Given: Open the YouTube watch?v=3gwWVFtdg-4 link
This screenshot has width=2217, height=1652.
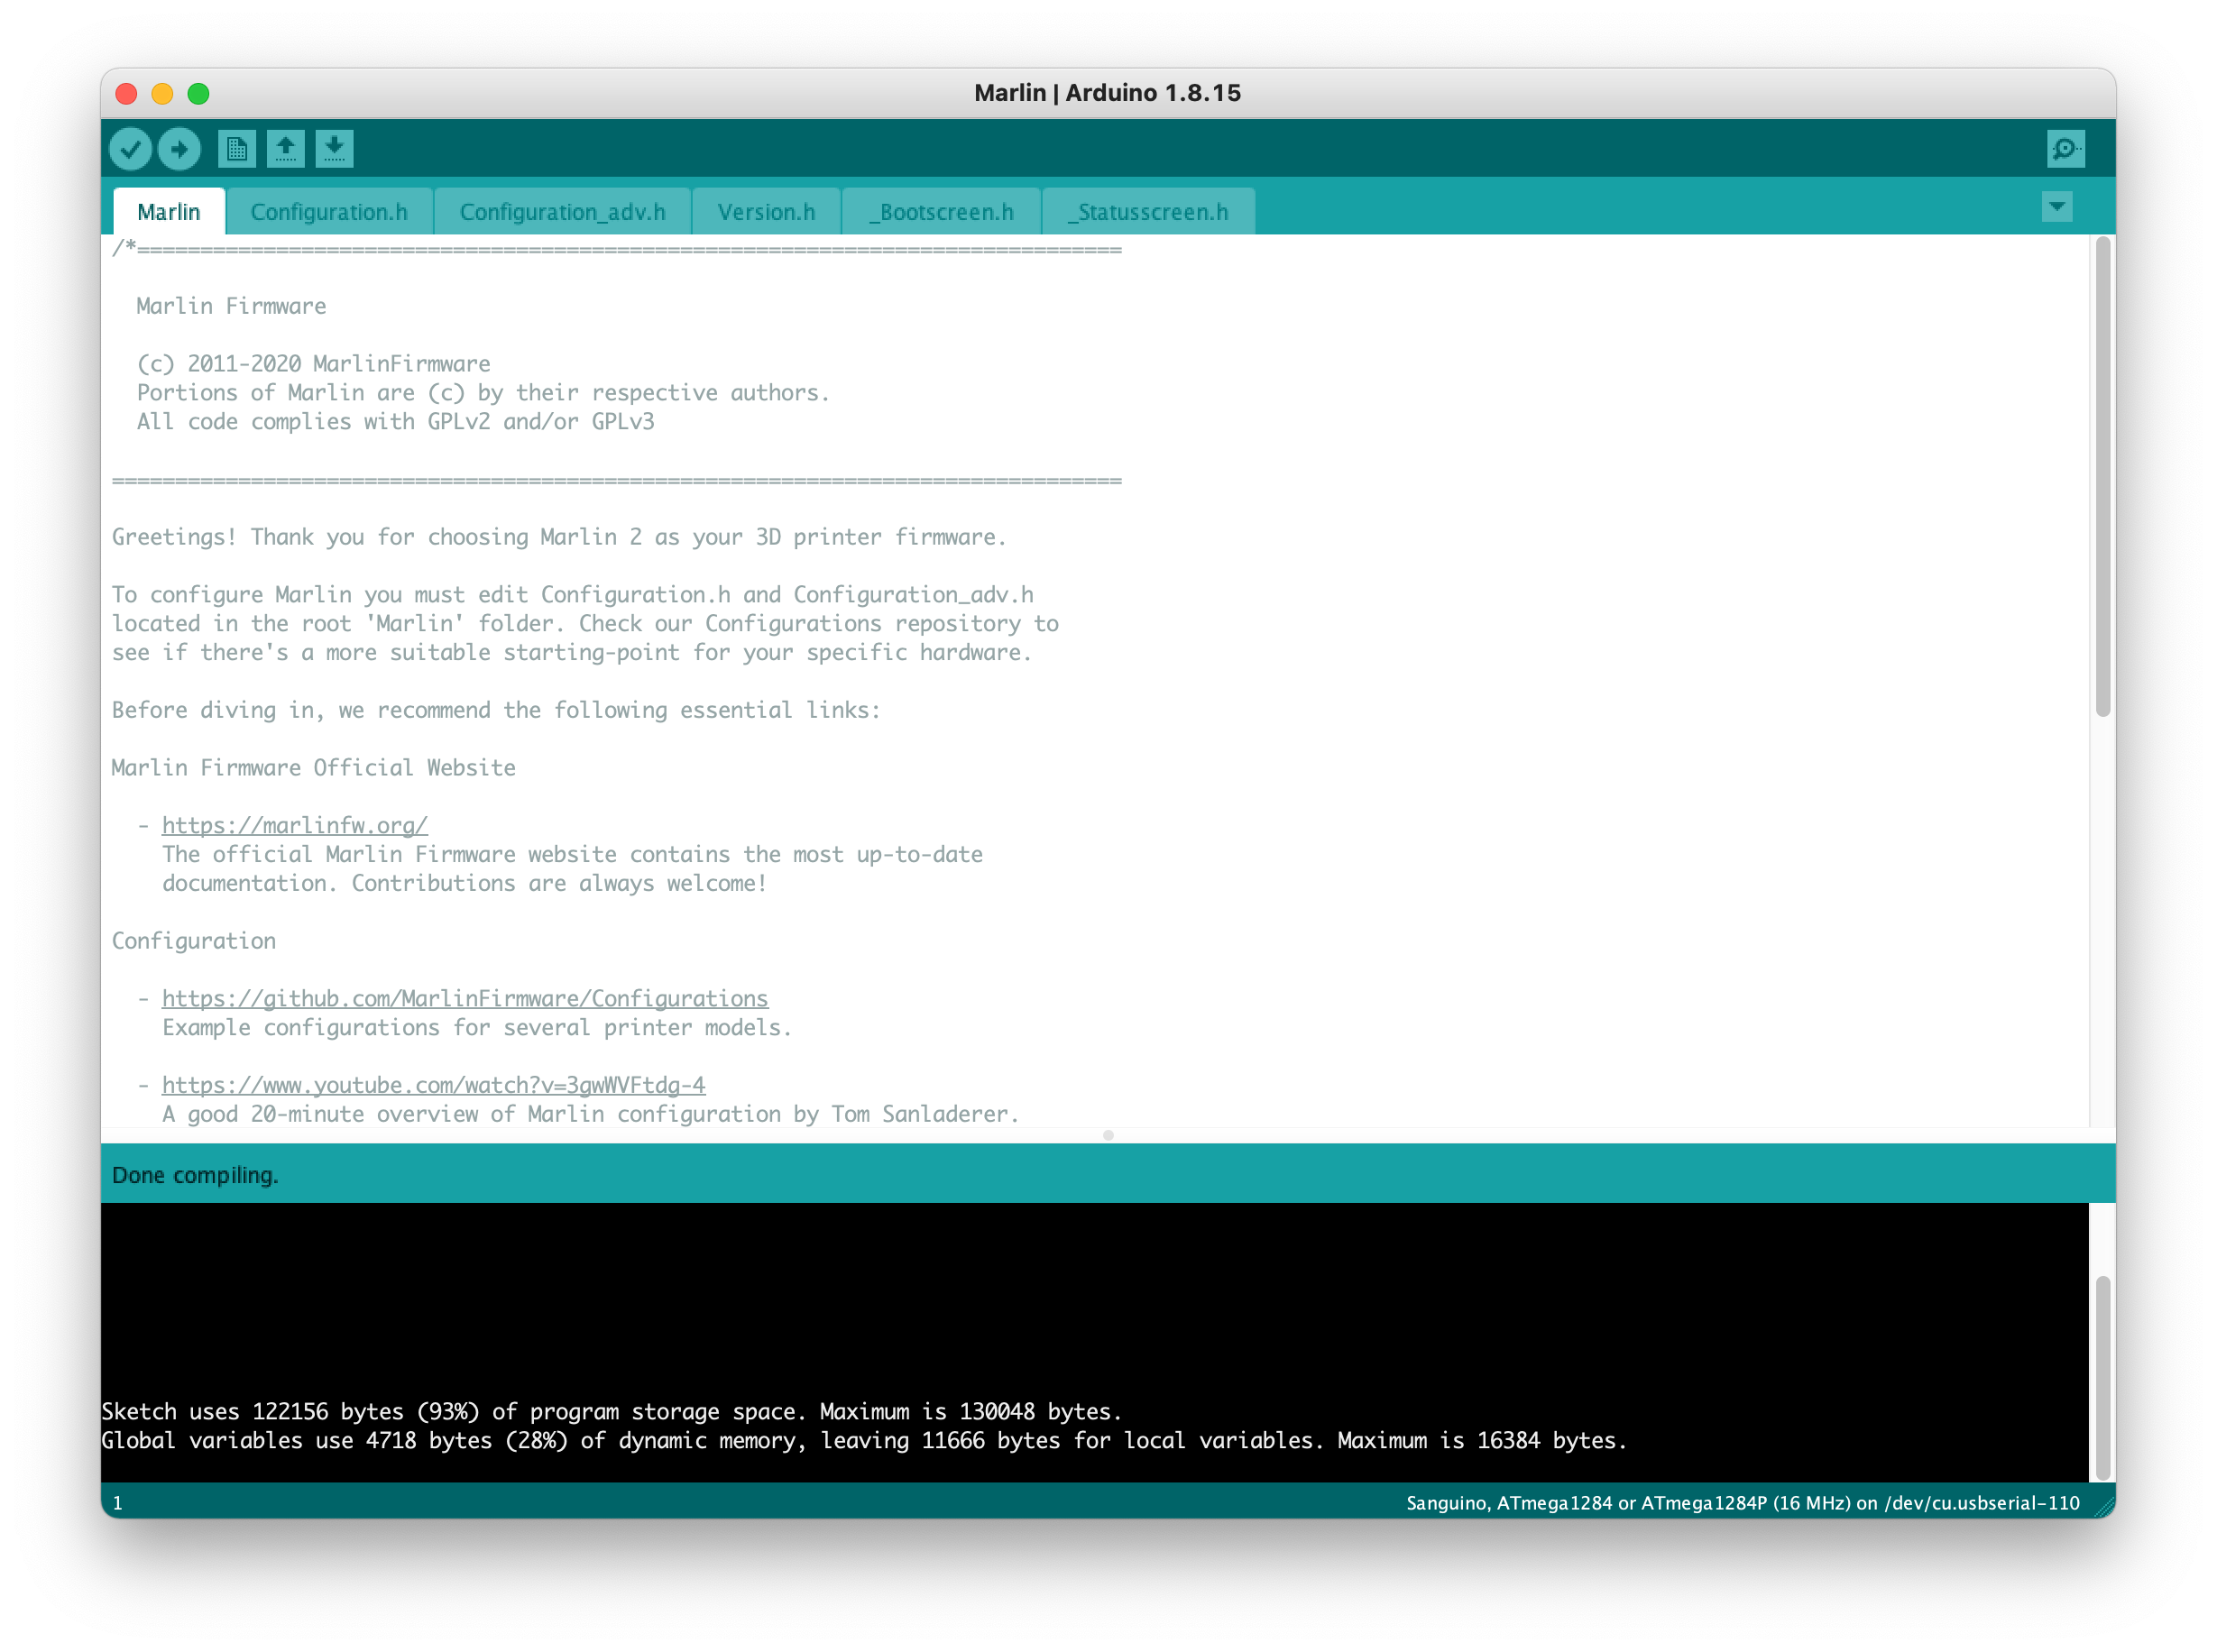Looking at the screenshot, I should [x=434, y=1085].
